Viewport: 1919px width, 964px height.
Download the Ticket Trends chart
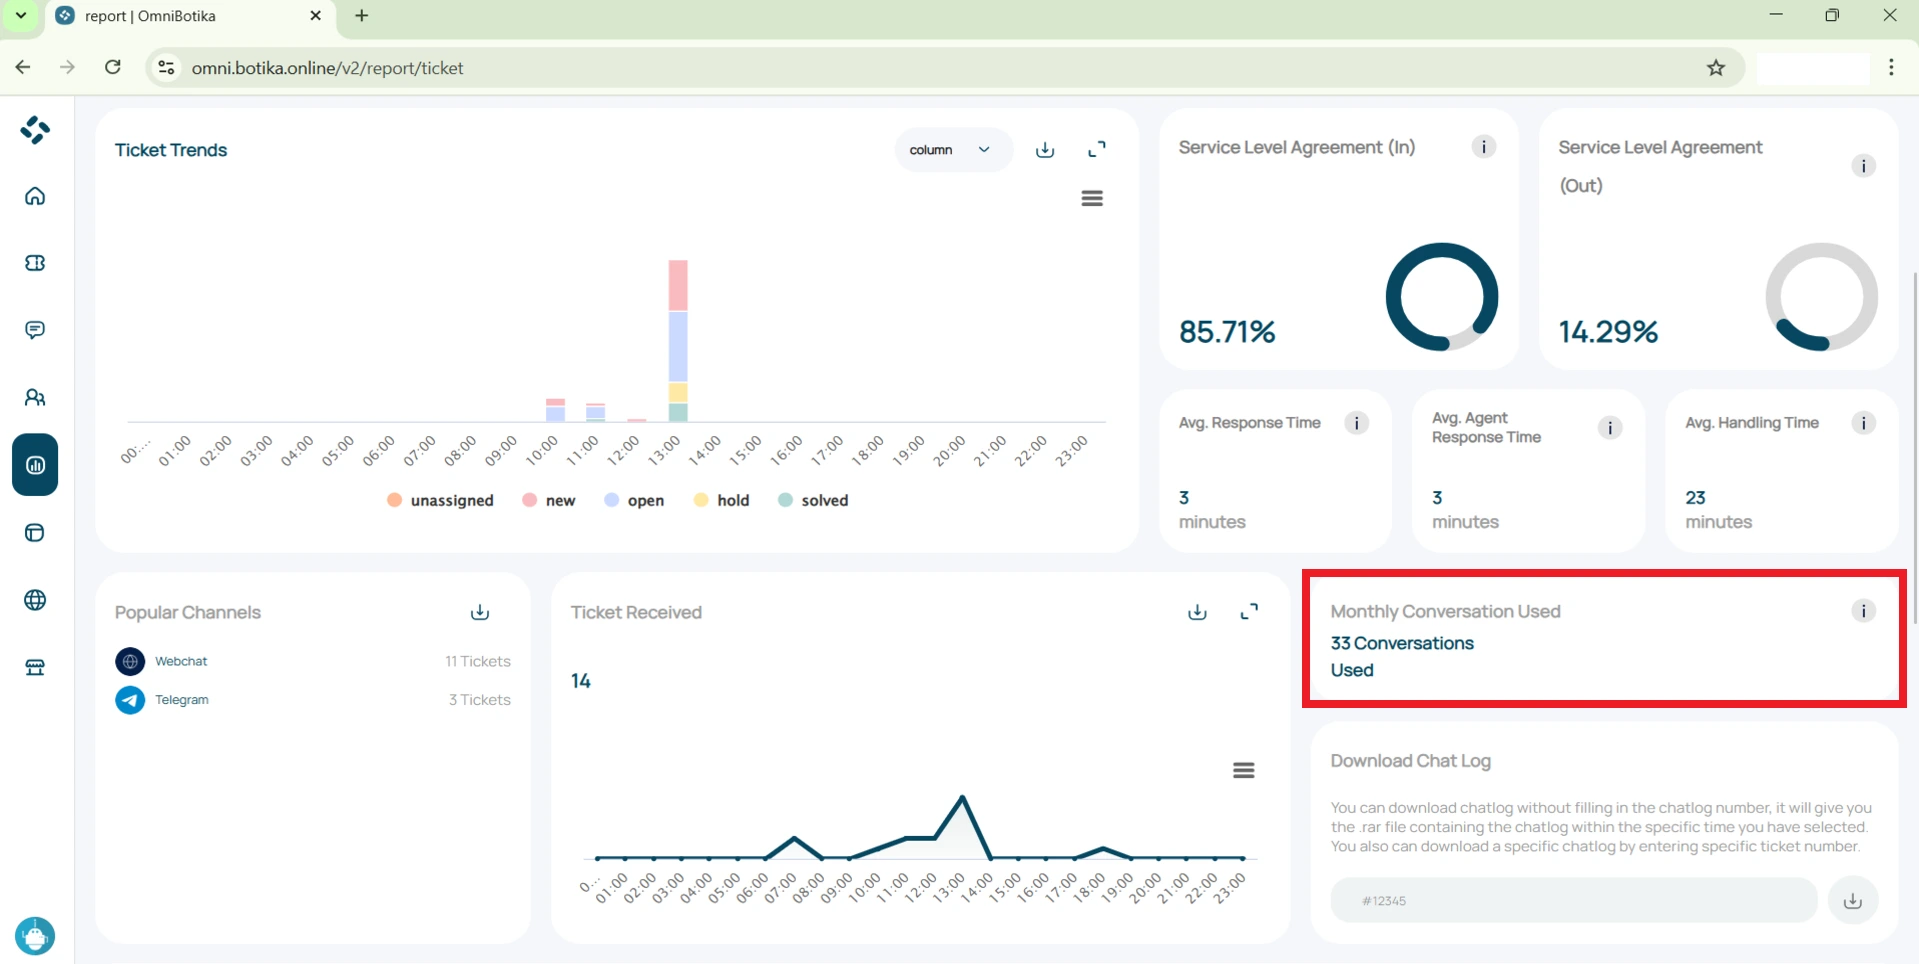click(1045, 150)
